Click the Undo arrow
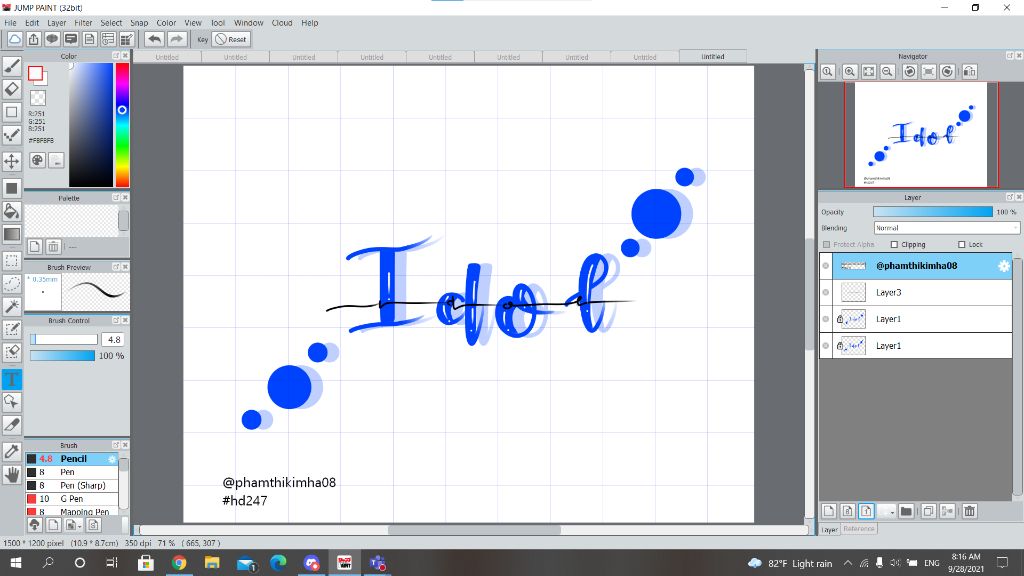Image resolution: width=1024 pixels, height=576 pixels. 154,39
